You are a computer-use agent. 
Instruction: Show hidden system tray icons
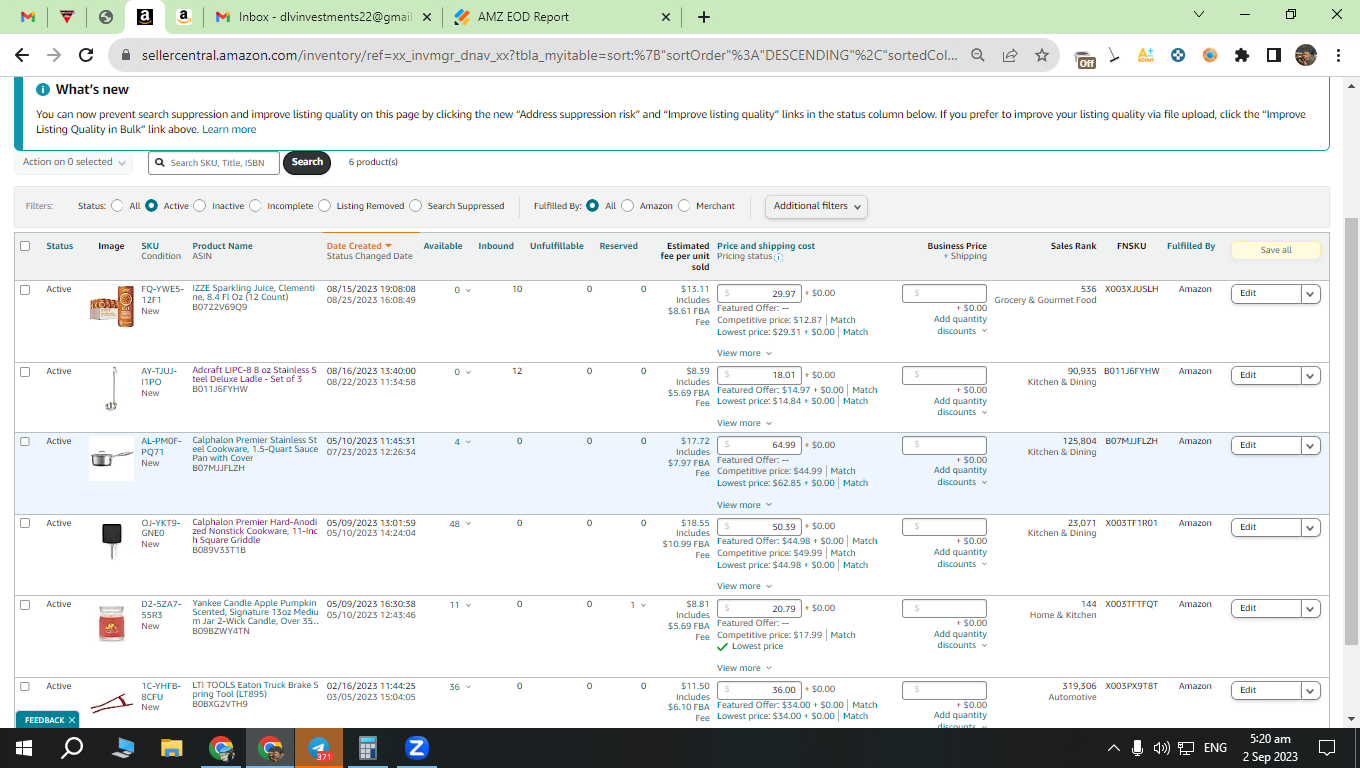click(1114, 748)
